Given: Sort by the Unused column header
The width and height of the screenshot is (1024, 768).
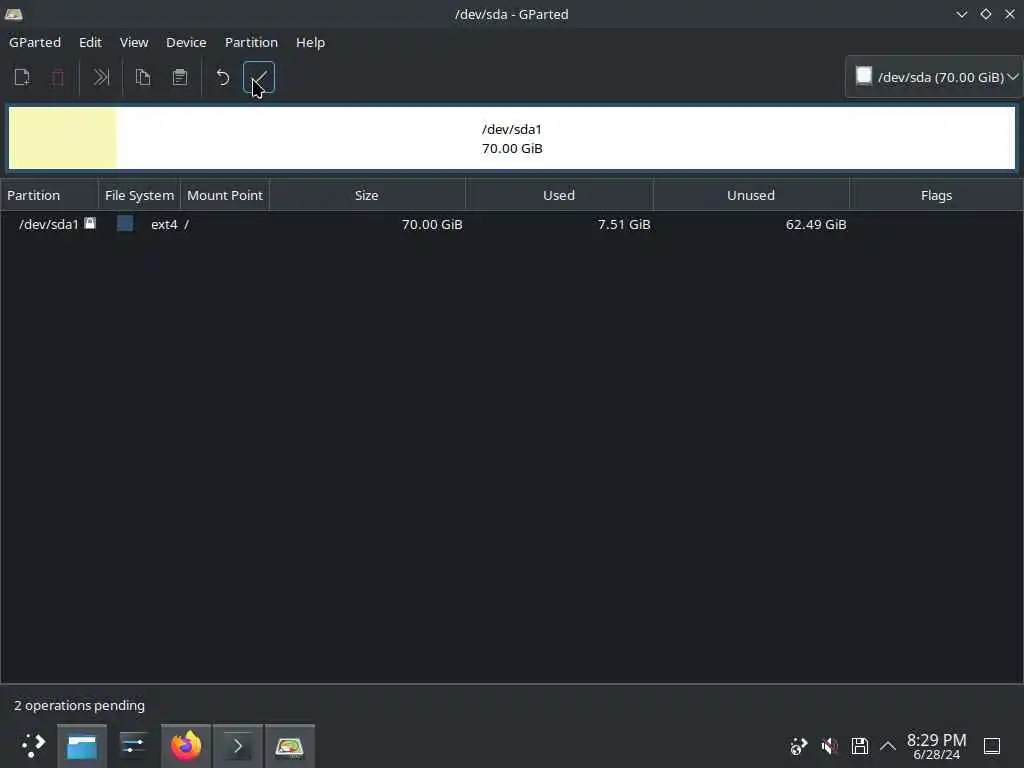Looking at the screenshot, I should click(x=751, y=195).
